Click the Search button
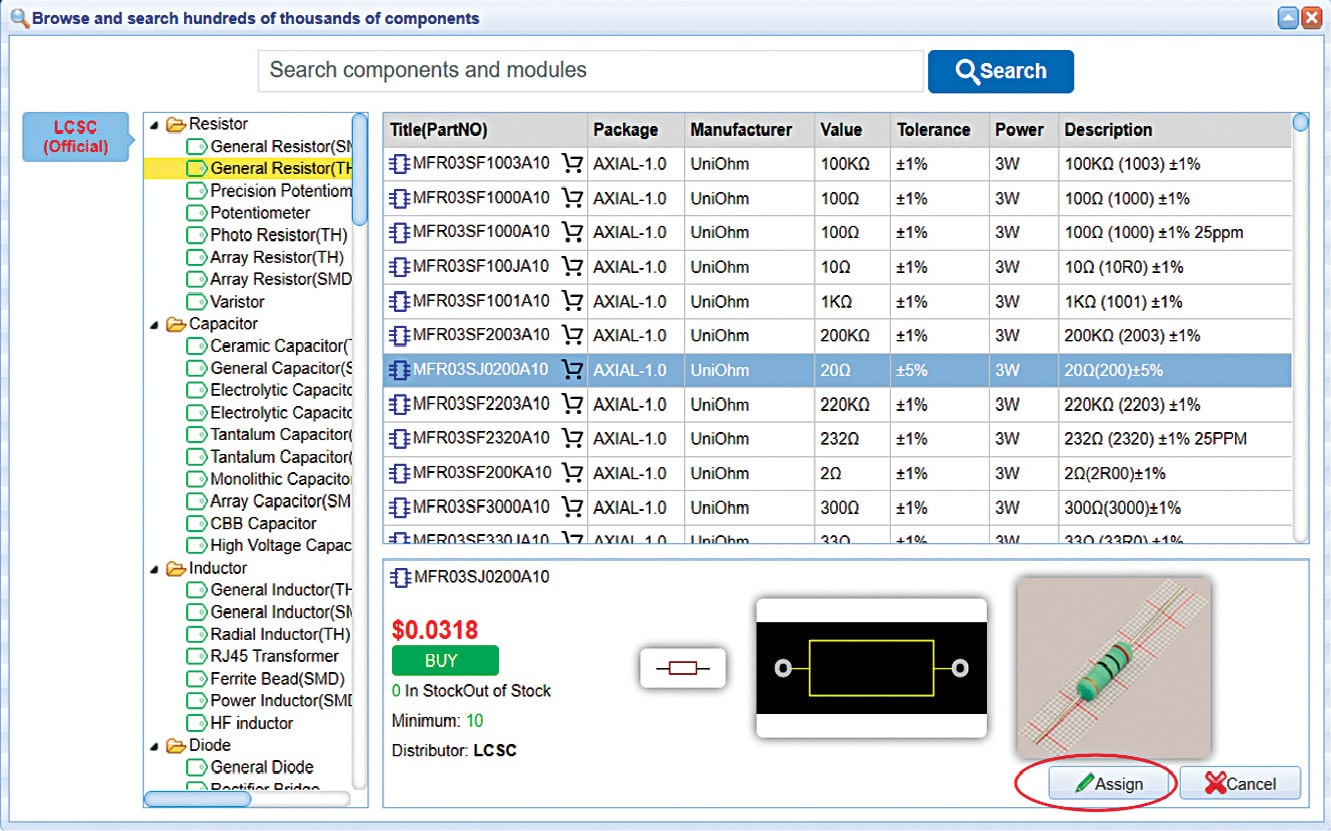Viewport: 1331px width, 831px height. coord(1000,71)
